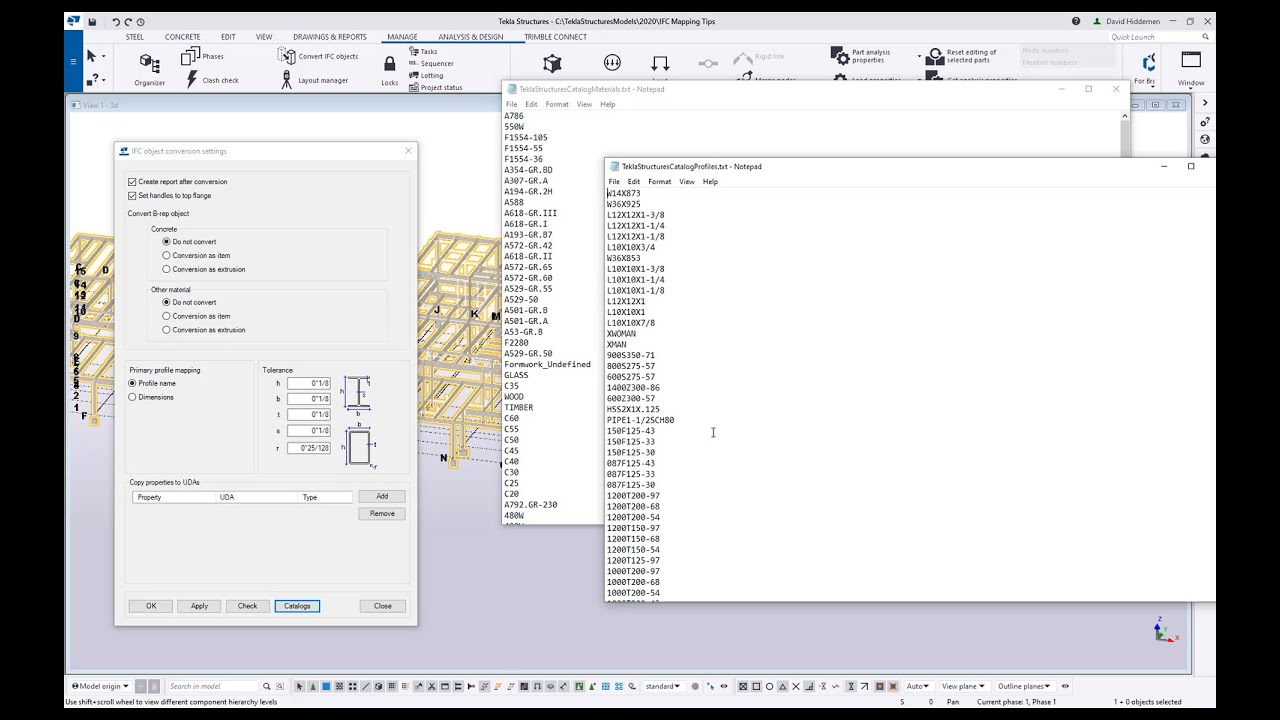1280x720 pixels.
Task: Open the Sequencer tool
Action: coord(431,63)
